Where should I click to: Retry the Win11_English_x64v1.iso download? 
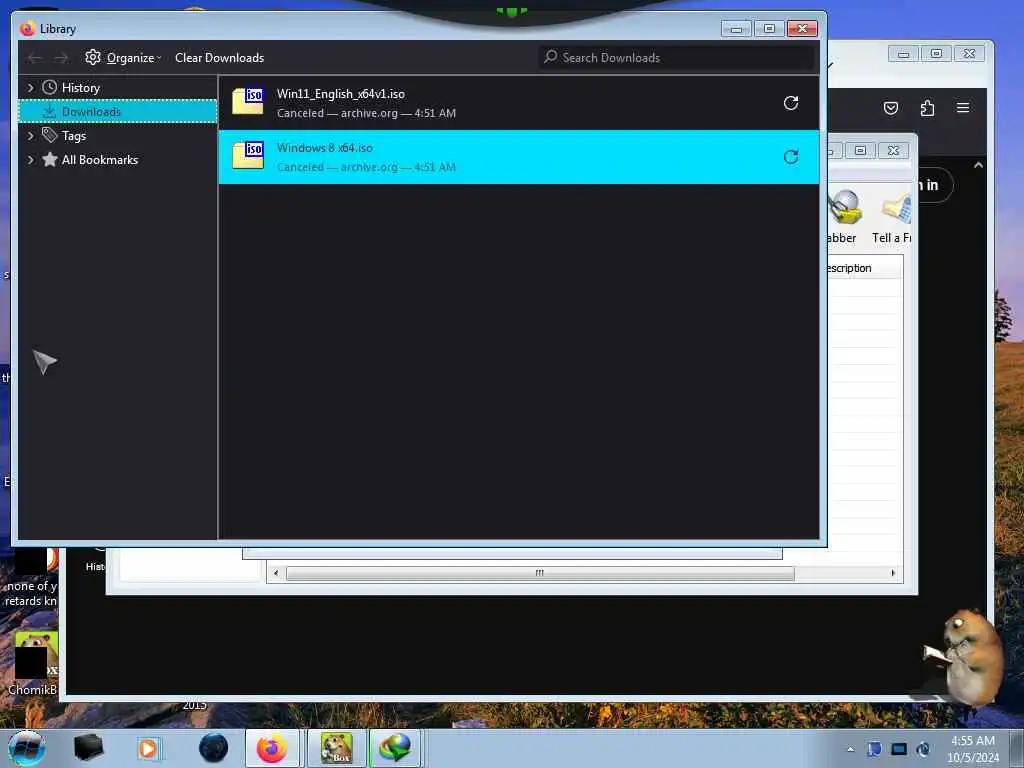tap(791, 103)
